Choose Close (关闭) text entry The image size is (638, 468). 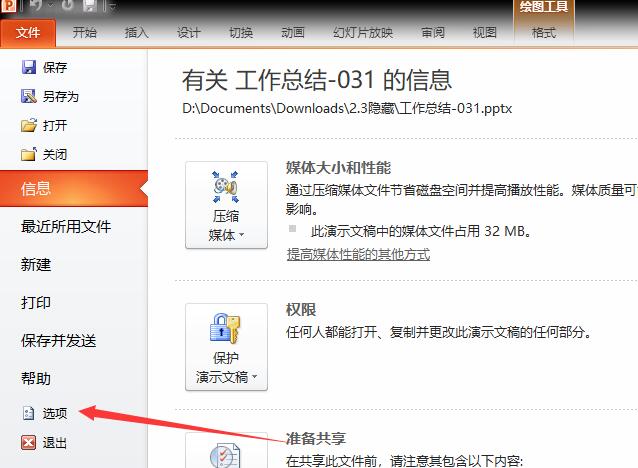[x=55, y=155]
